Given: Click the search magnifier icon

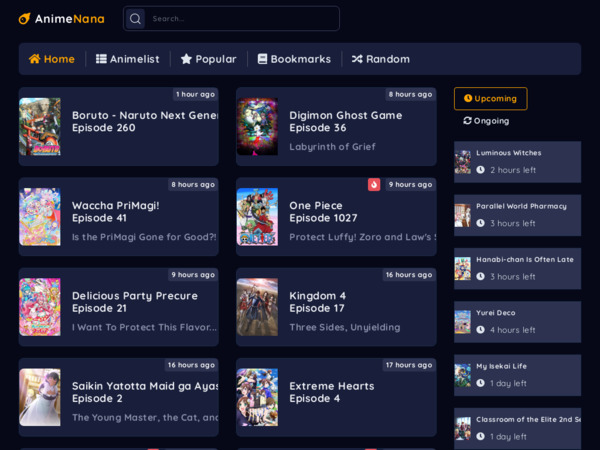Looking at the screenshot, I should coord(135,18).
